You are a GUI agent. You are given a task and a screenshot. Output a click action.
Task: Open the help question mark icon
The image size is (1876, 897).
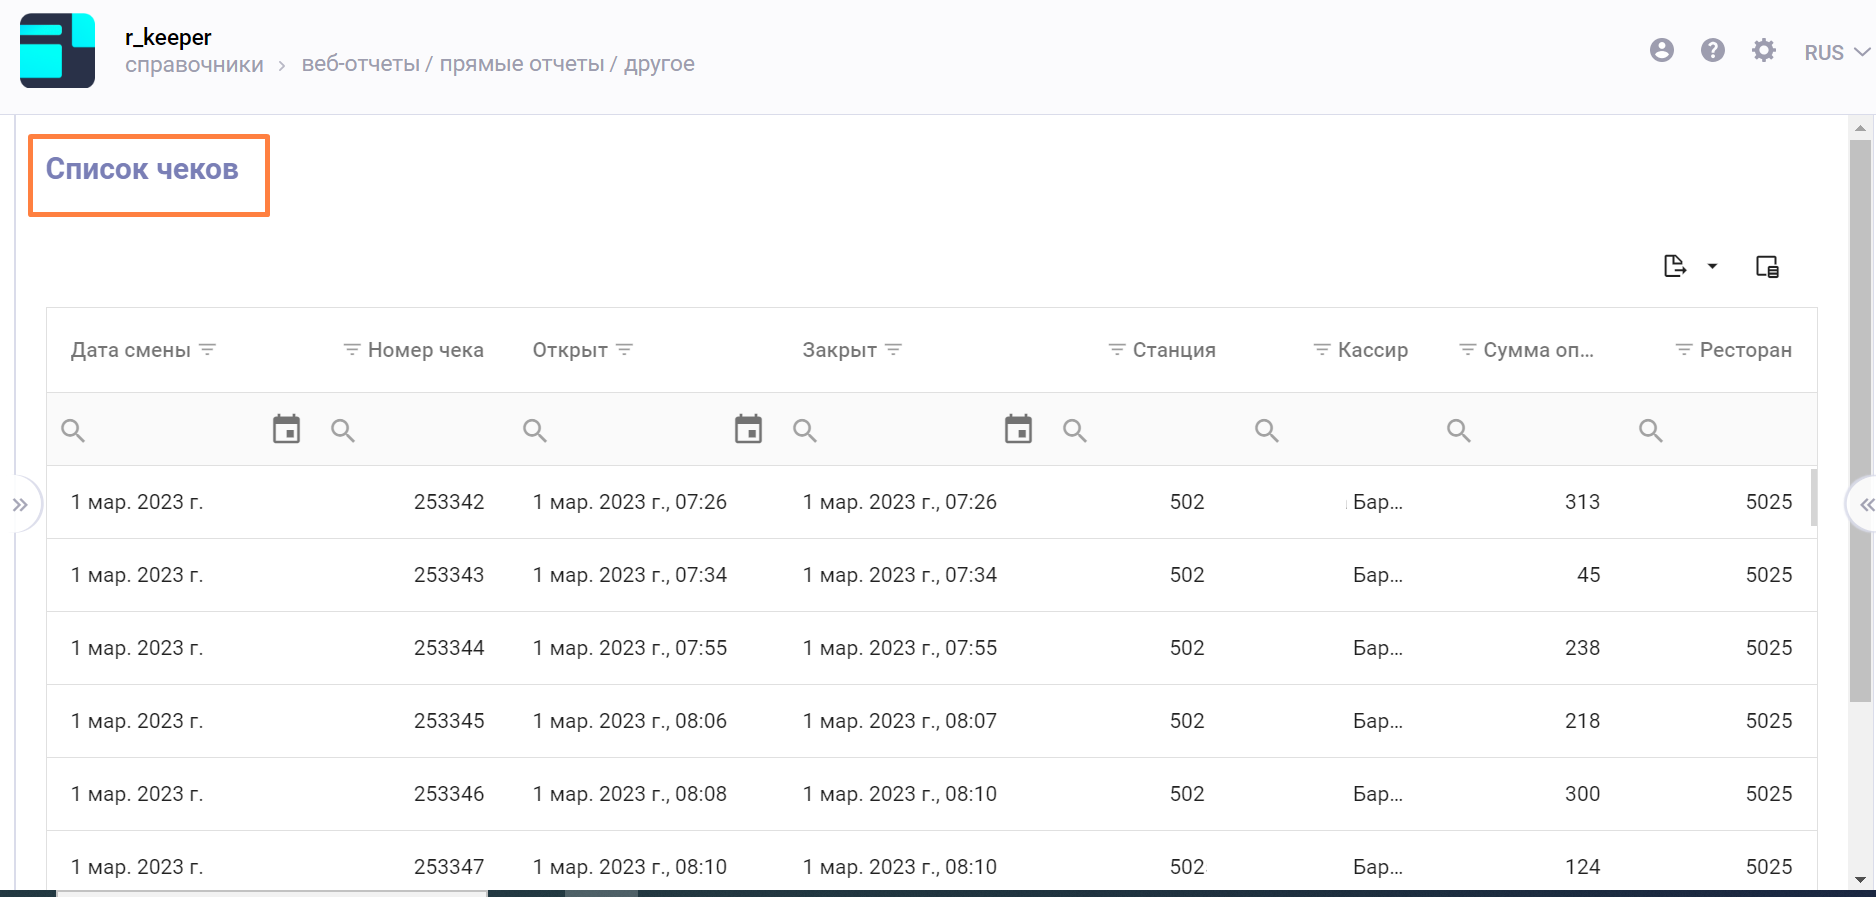pos(1712,51)
